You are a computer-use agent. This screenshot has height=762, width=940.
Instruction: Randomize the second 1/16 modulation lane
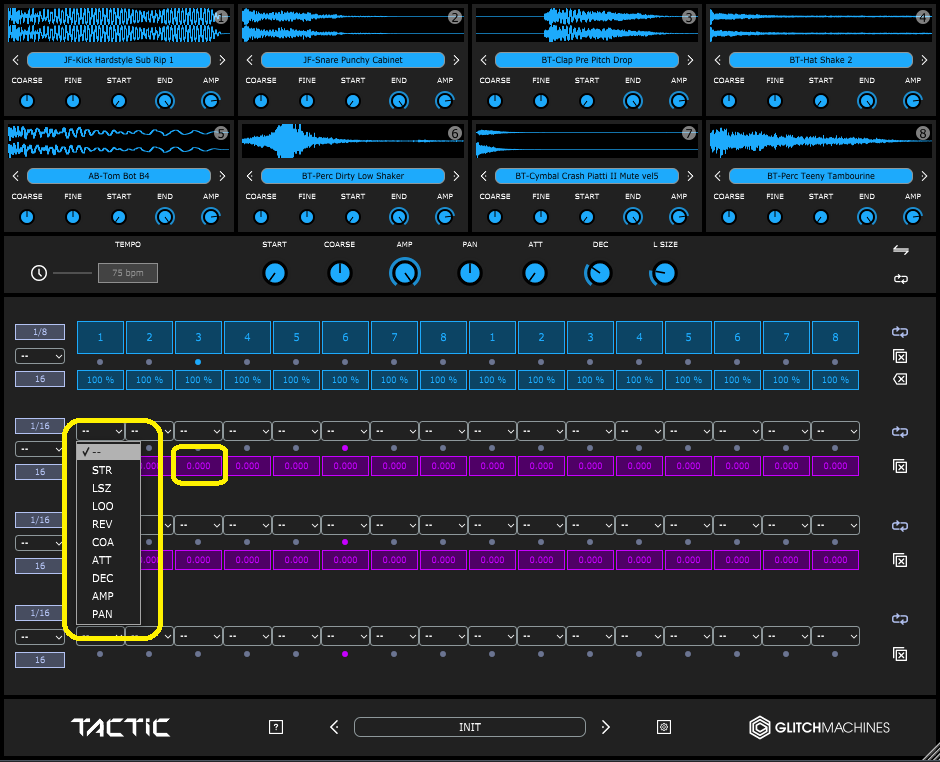point(900,561)
